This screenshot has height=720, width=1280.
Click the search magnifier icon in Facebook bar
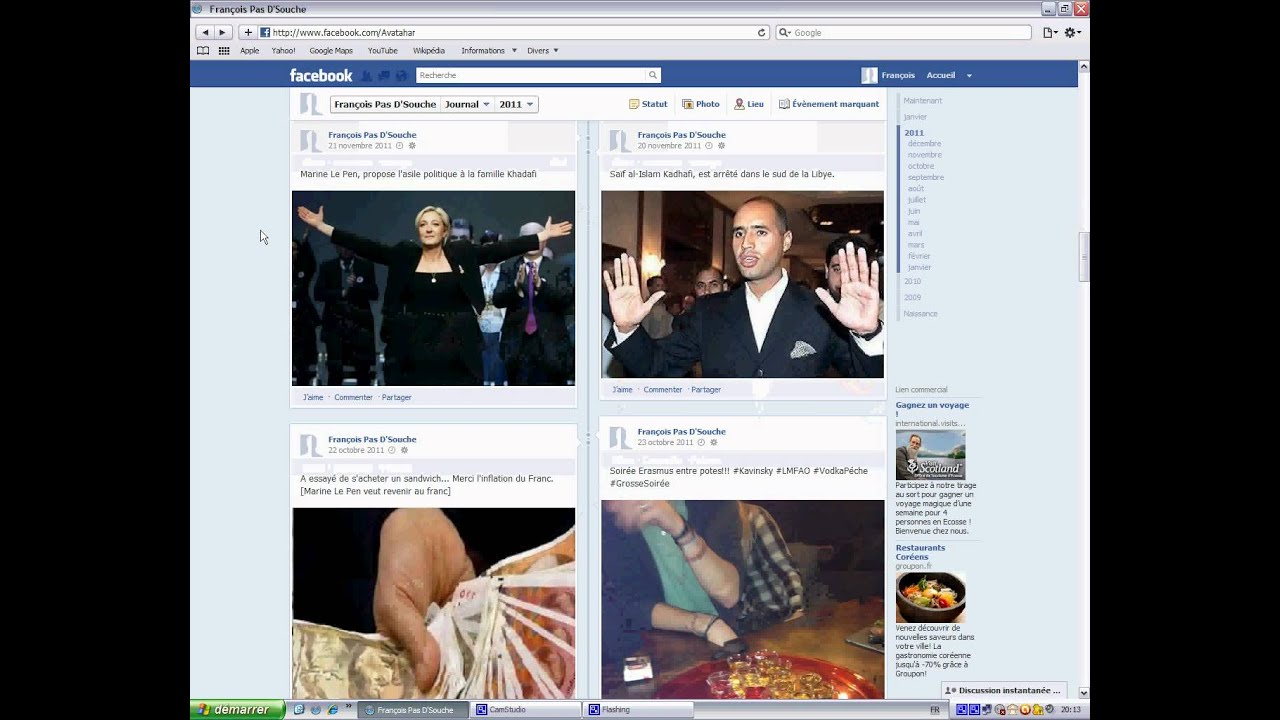(x=652, y=75)
